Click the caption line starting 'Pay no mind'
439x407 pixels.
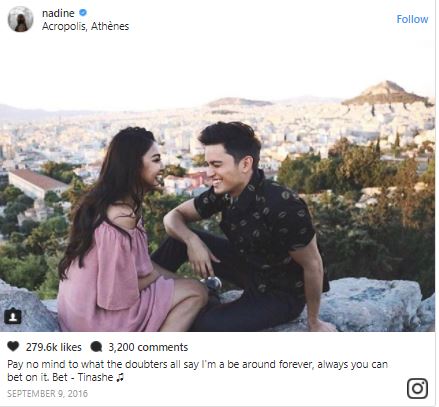197,364
